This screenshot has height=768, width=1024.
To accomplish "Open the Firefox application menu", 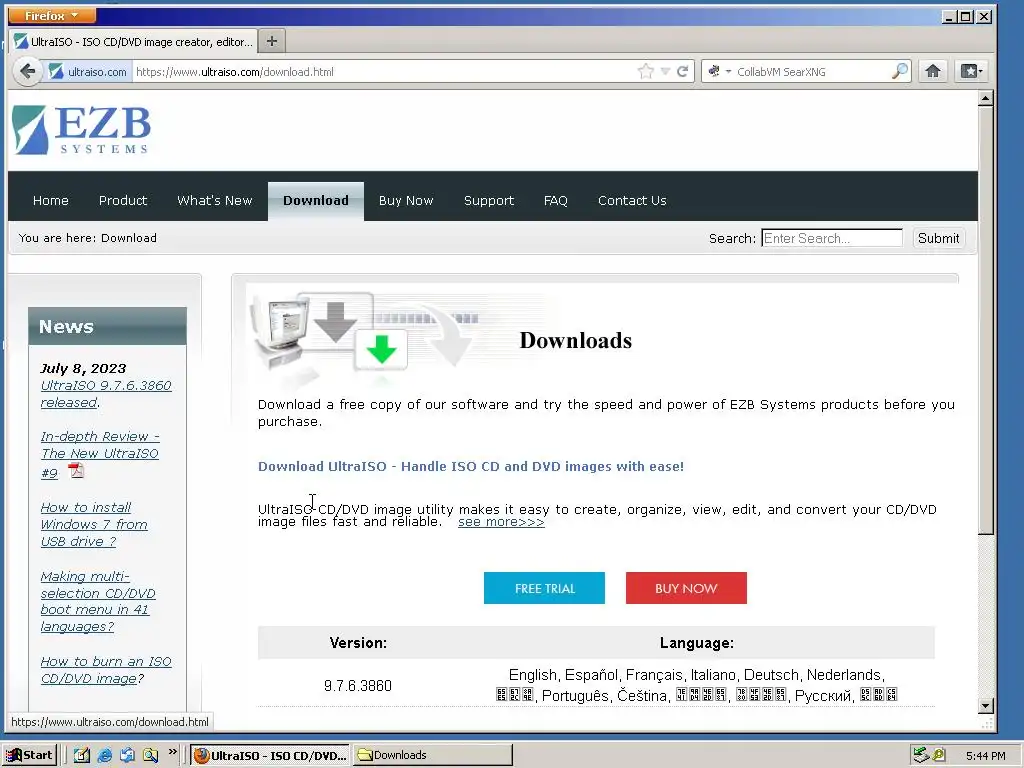I will pyautogui.click(x=51, y=15).
